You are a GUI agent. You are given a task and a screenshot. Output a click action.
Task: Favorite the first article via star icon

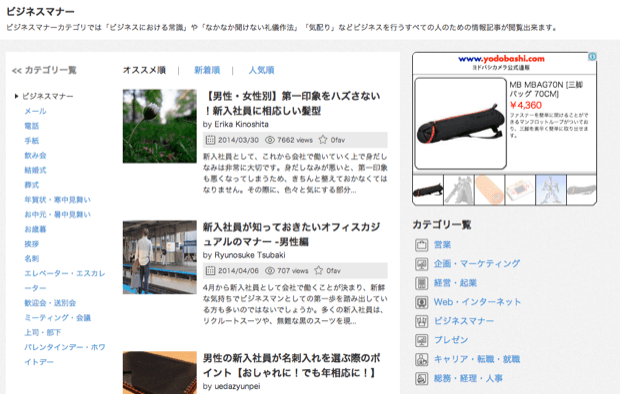[x=323, y=140]
